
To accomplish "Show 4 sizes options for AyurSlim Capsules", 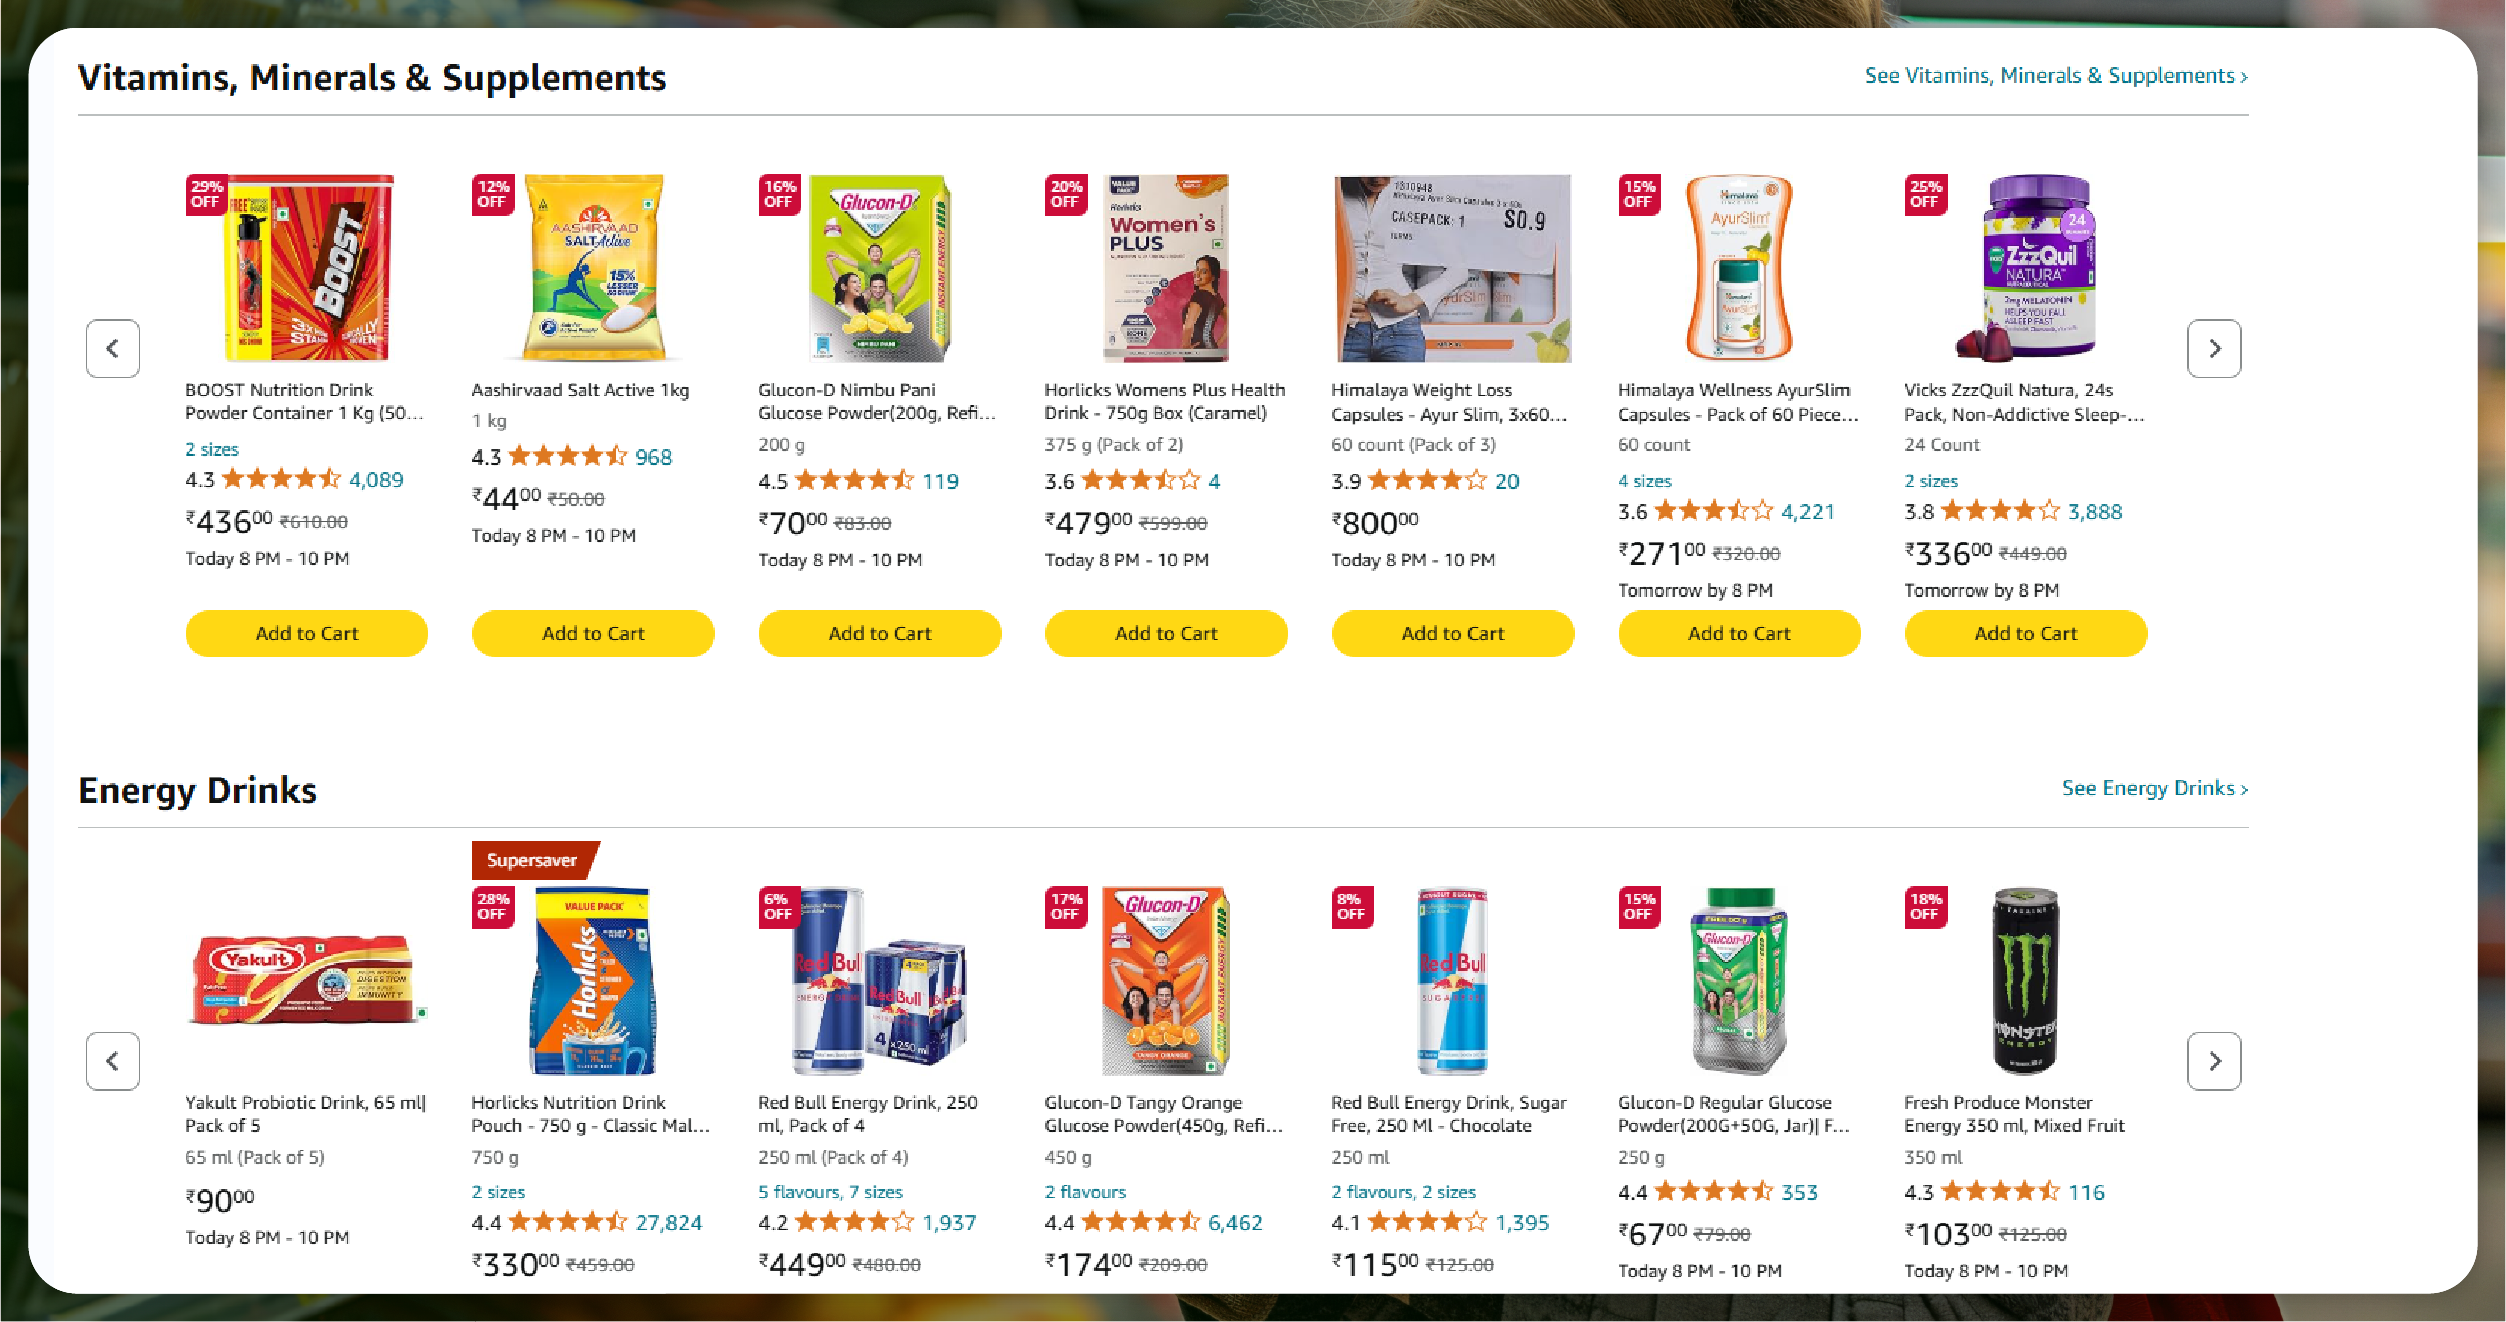I will [1645, 481].
